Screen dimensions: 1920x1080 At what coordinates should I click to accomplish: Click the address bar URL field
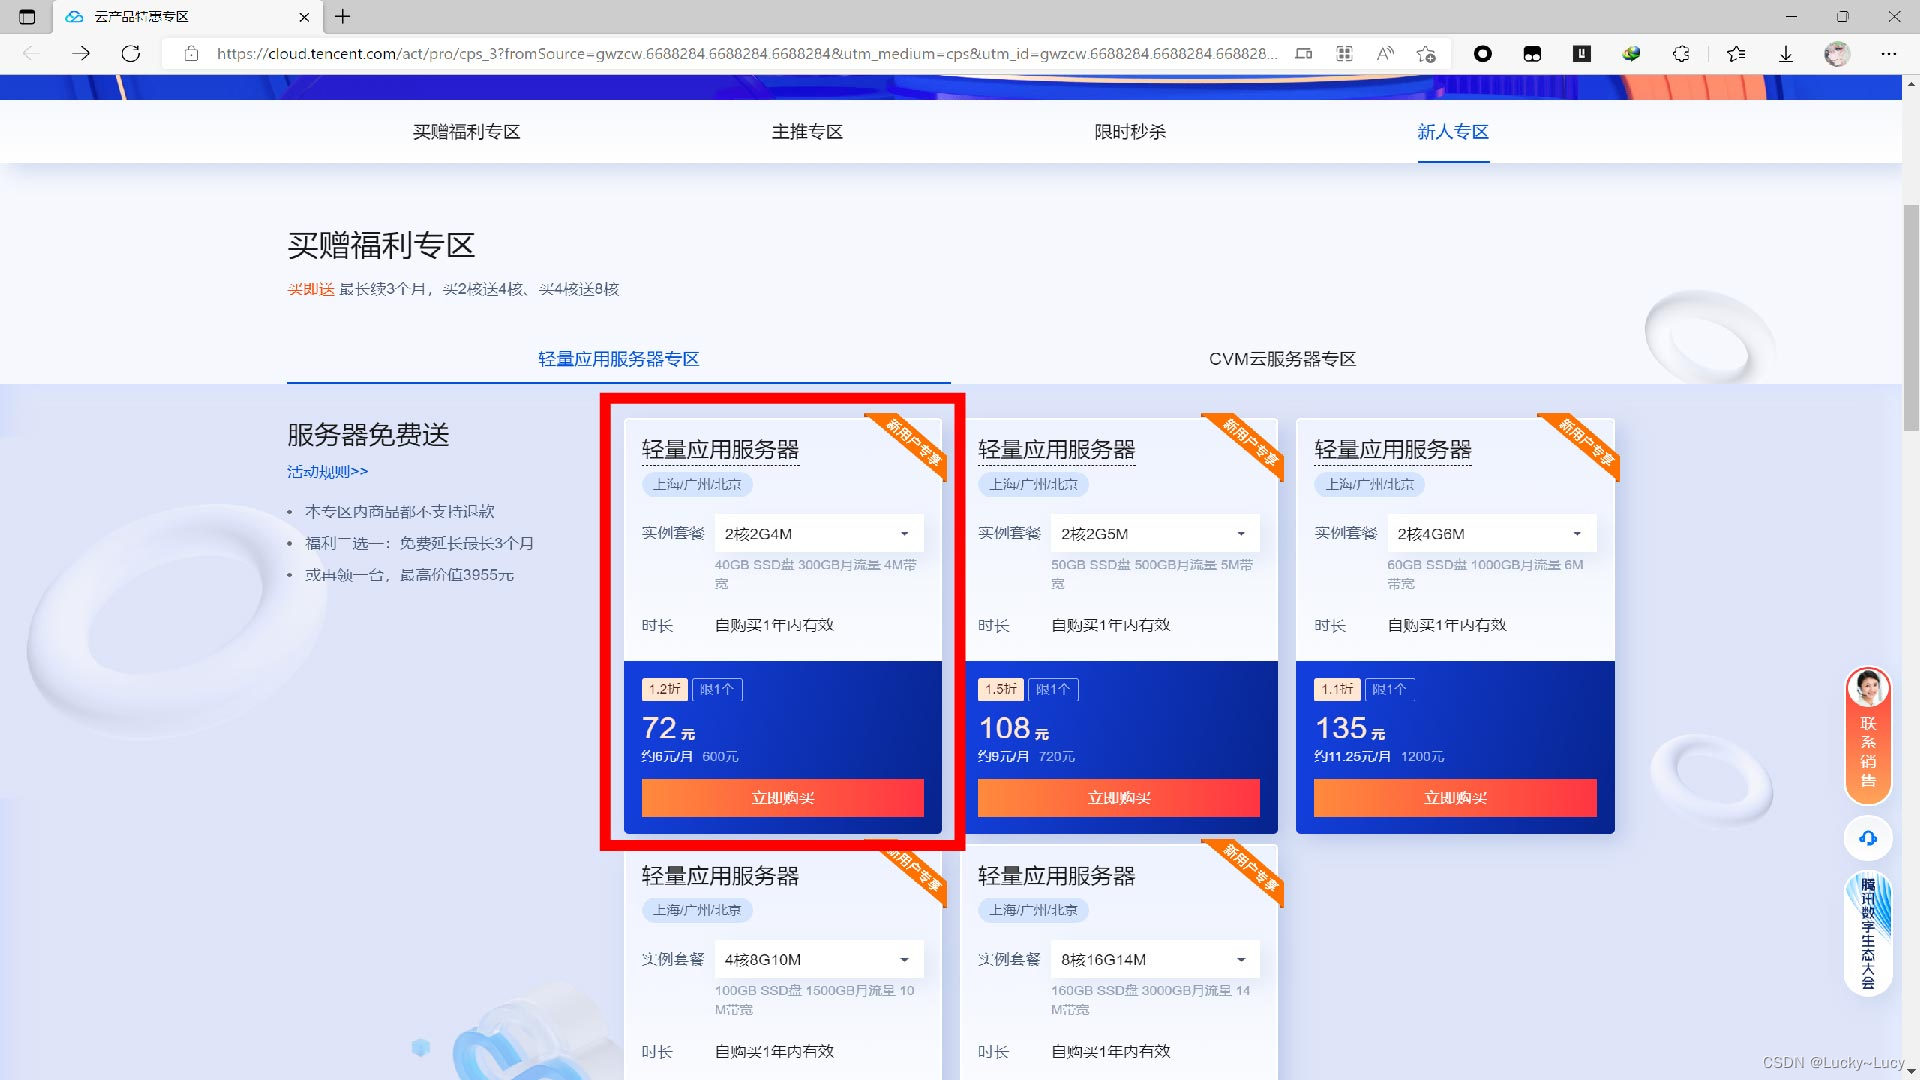745,54
